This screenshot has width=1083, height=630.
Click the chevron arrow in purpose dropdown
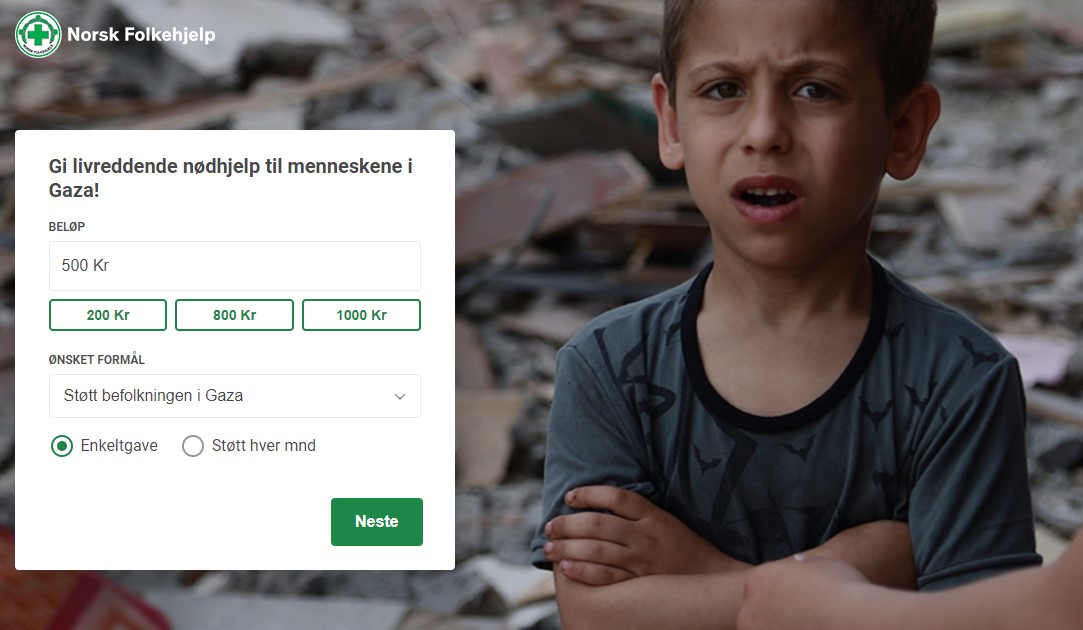[400, 397]
